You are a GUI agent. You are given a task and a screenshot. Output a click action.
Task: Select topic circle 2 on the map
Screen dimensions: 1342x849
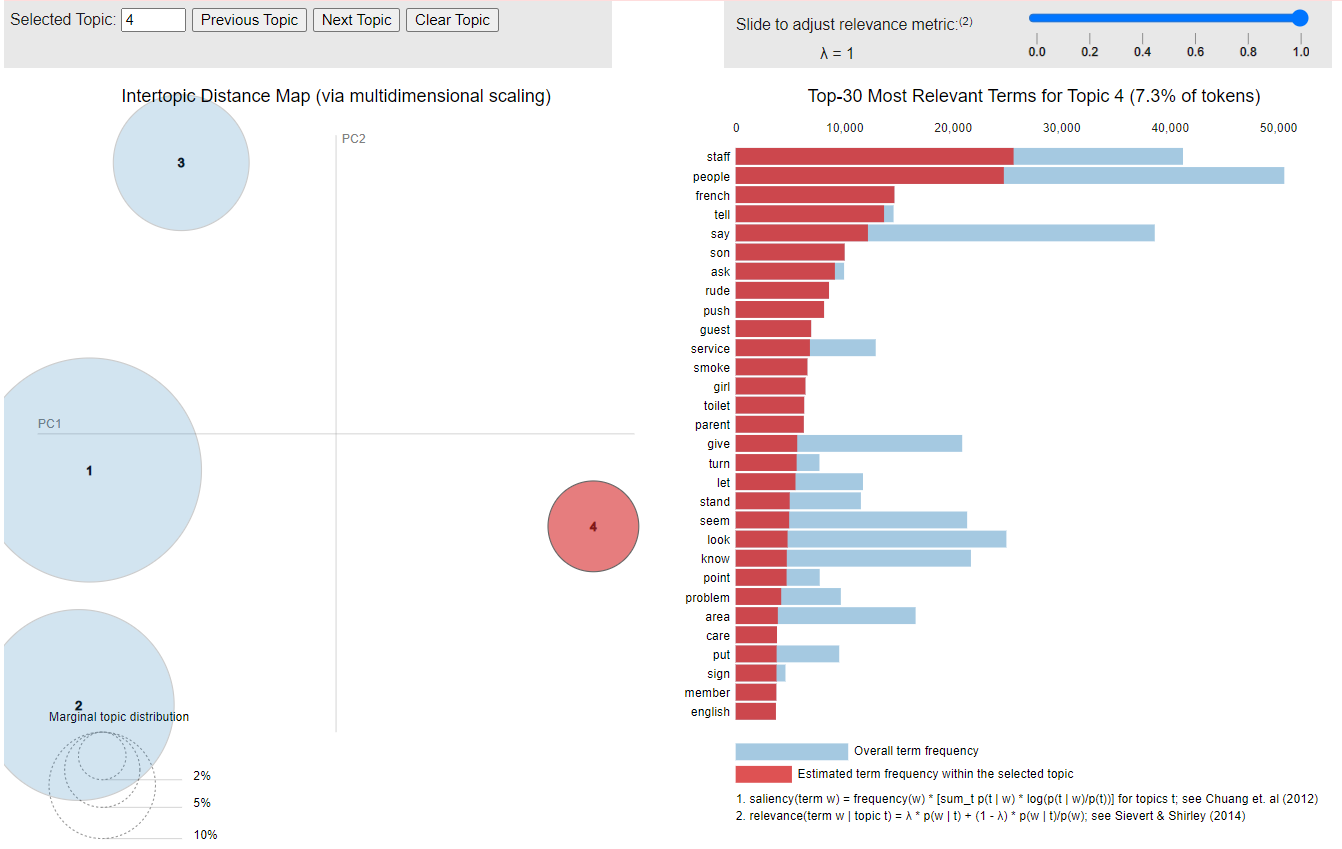pyautogui.click(x=79, y=705)
